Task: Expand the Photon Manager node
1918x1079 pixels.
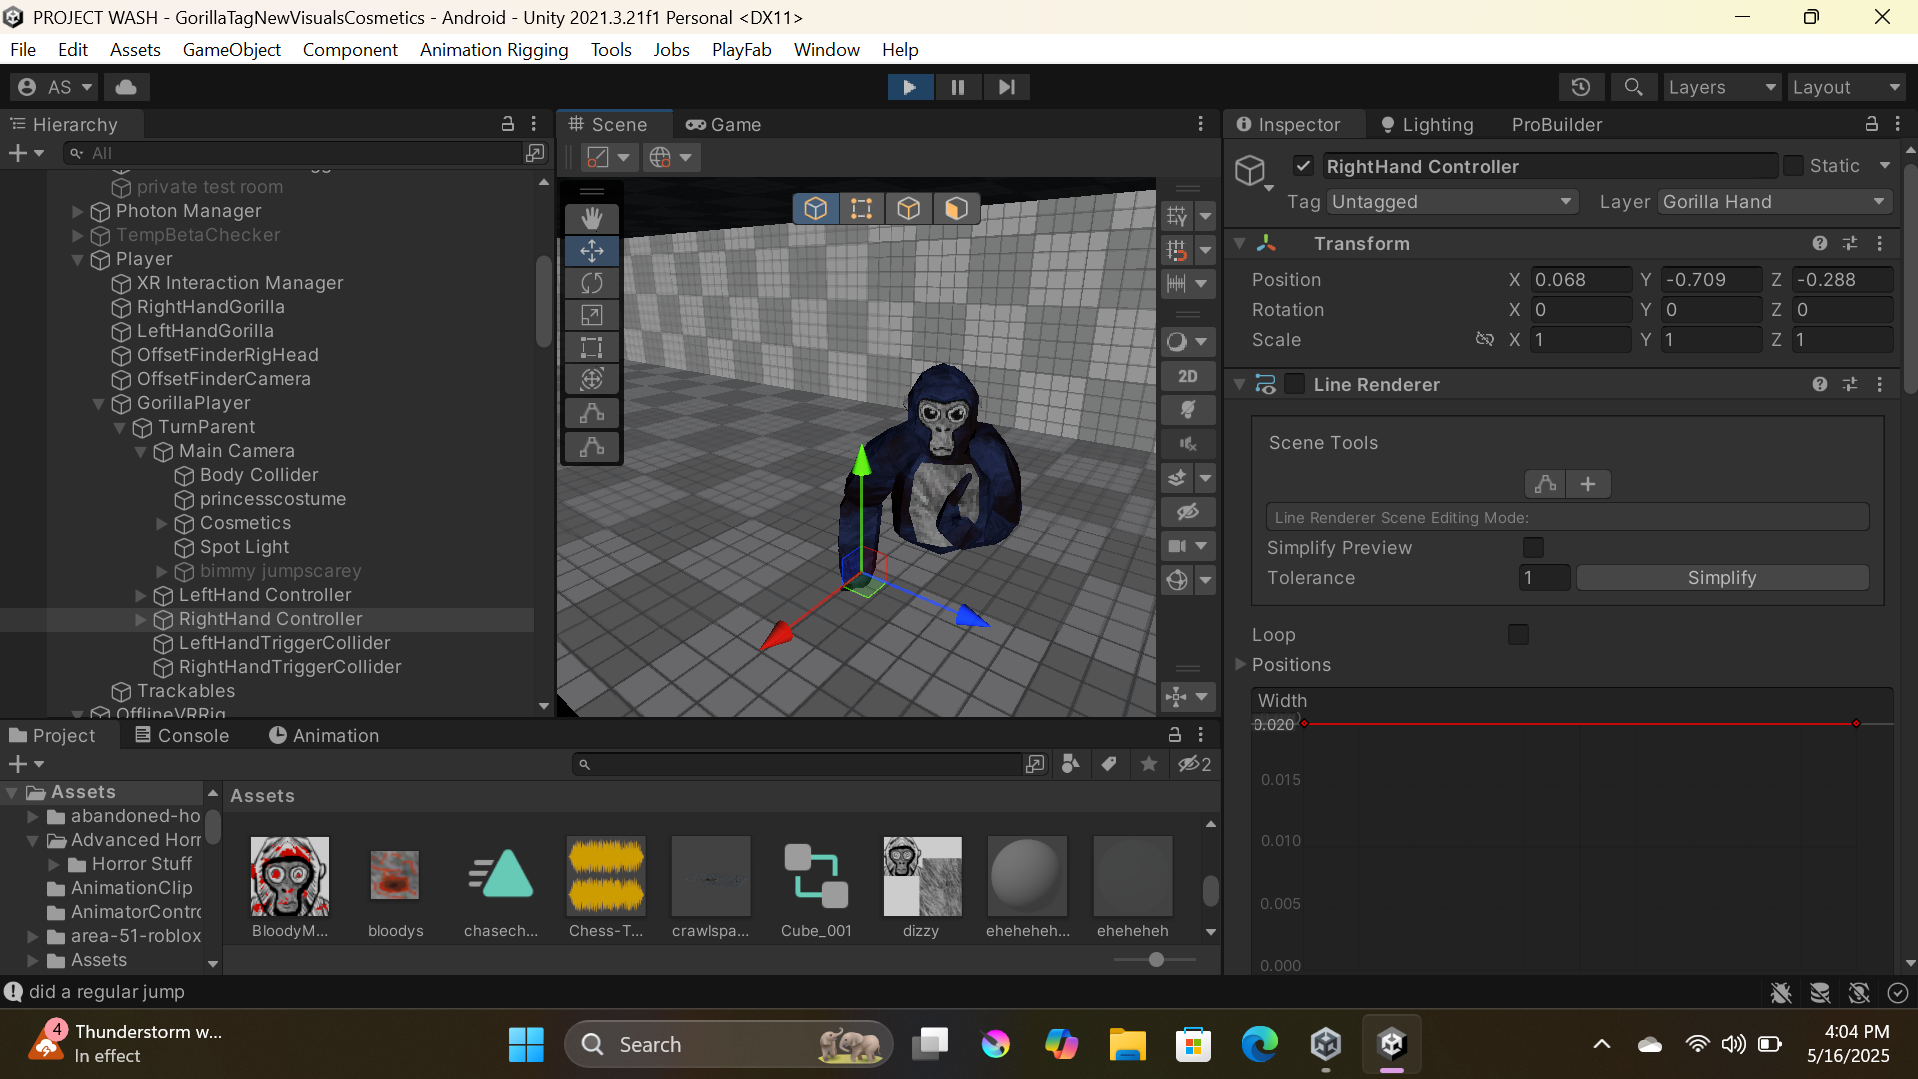Action: [x=78, y=211]
